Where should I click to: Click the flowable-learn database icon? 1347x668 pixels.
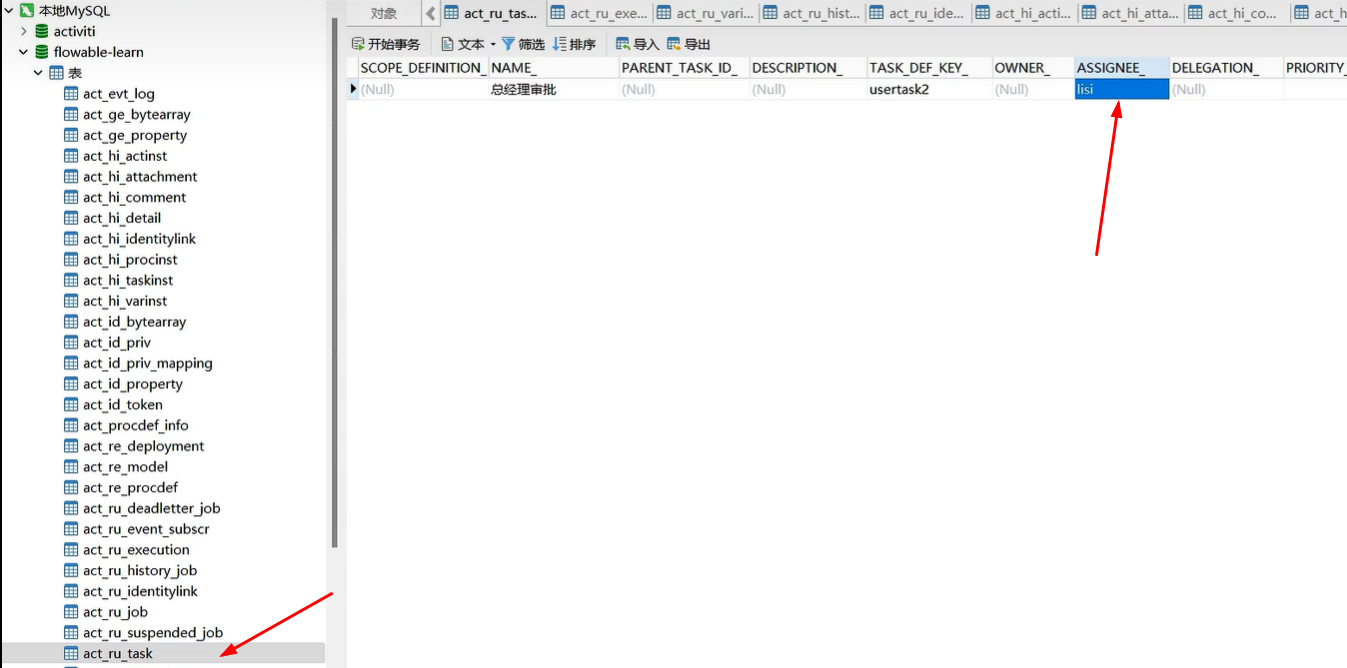pyautogui.click(x=42, y=52)
